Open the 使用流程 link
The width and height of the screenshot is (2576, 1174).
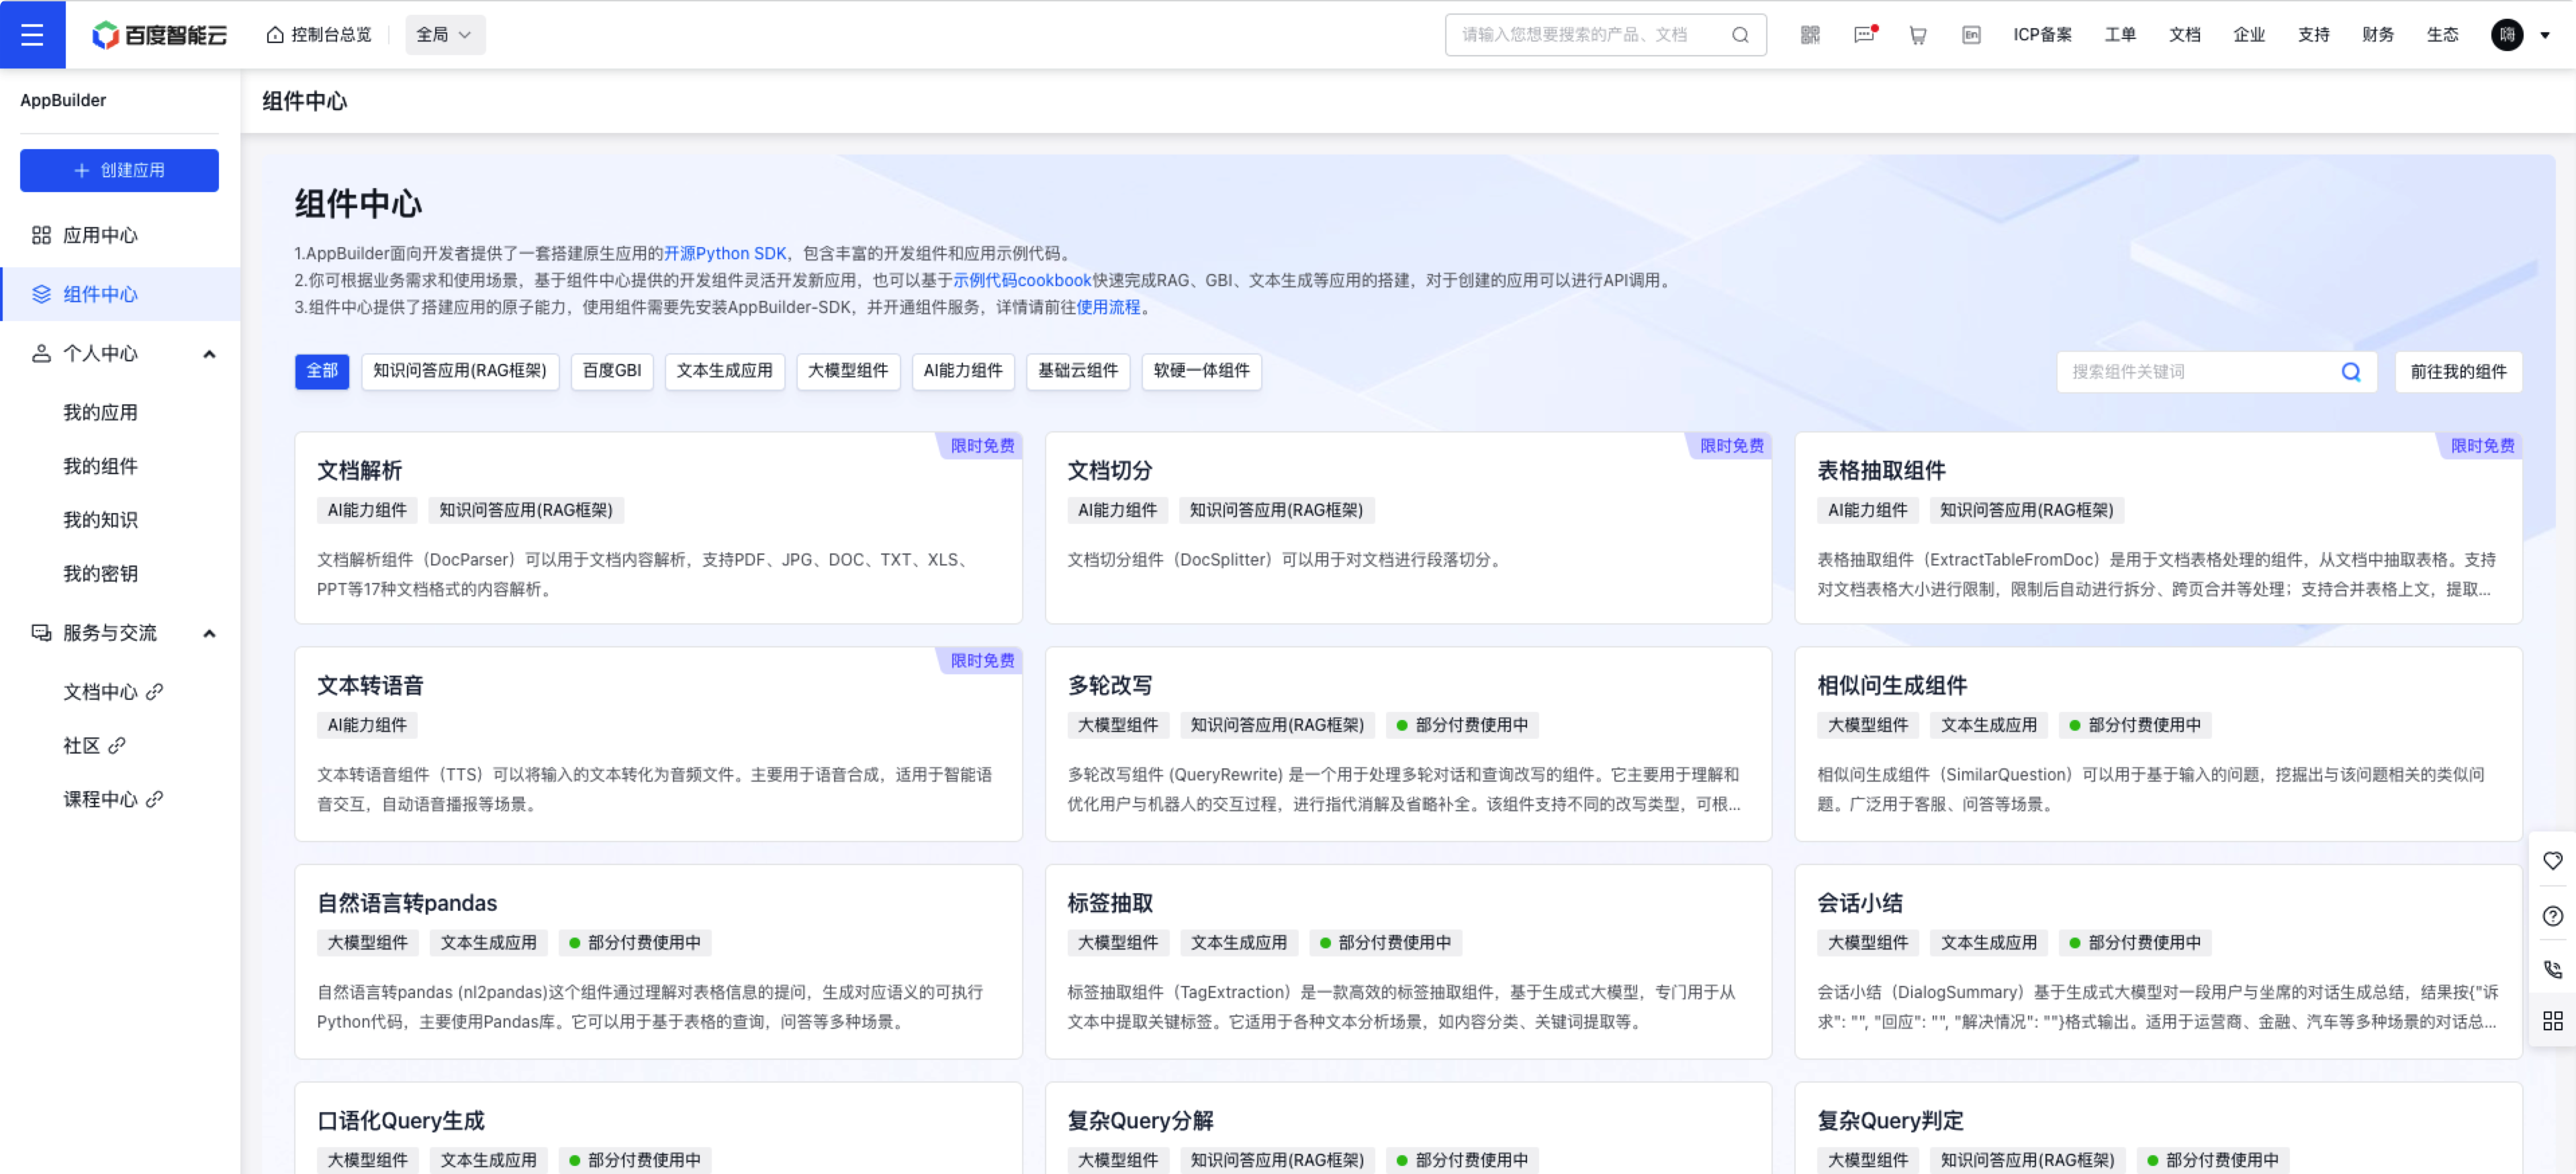pos(1108,308)
